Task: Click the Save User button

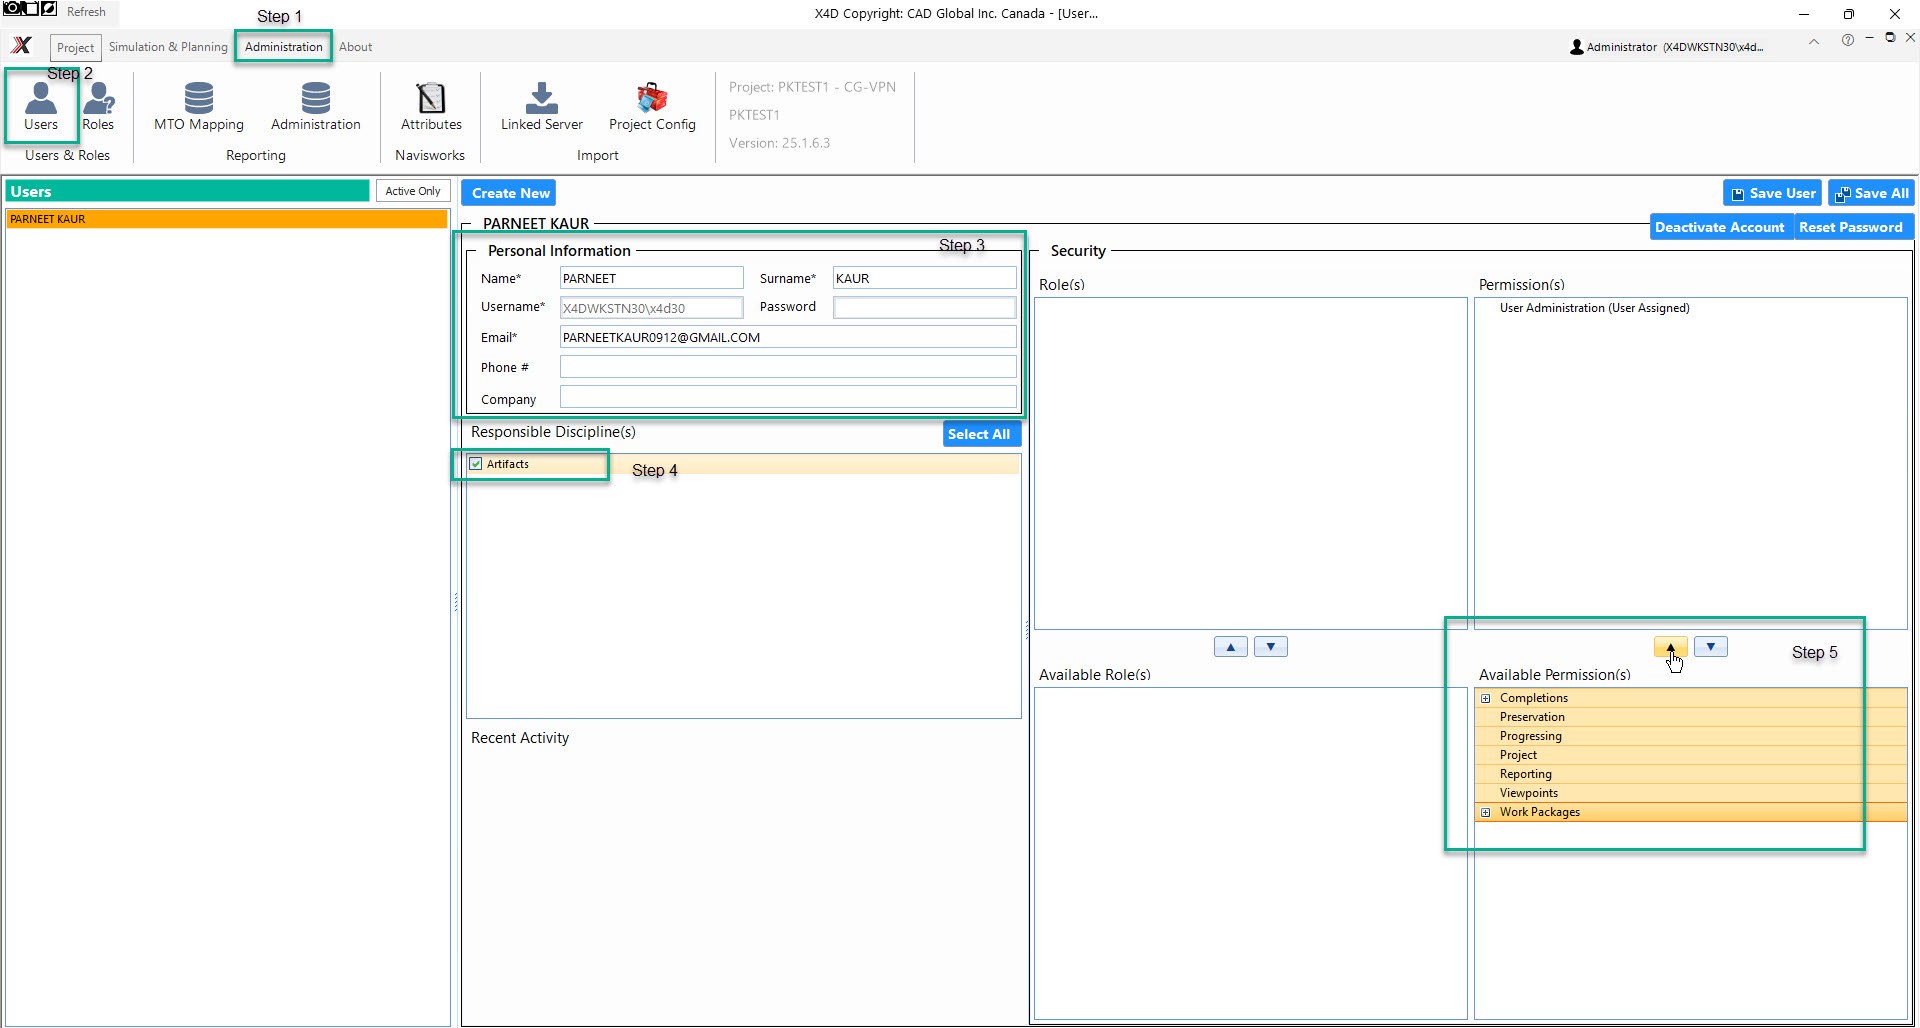Action: [1772, 193]
